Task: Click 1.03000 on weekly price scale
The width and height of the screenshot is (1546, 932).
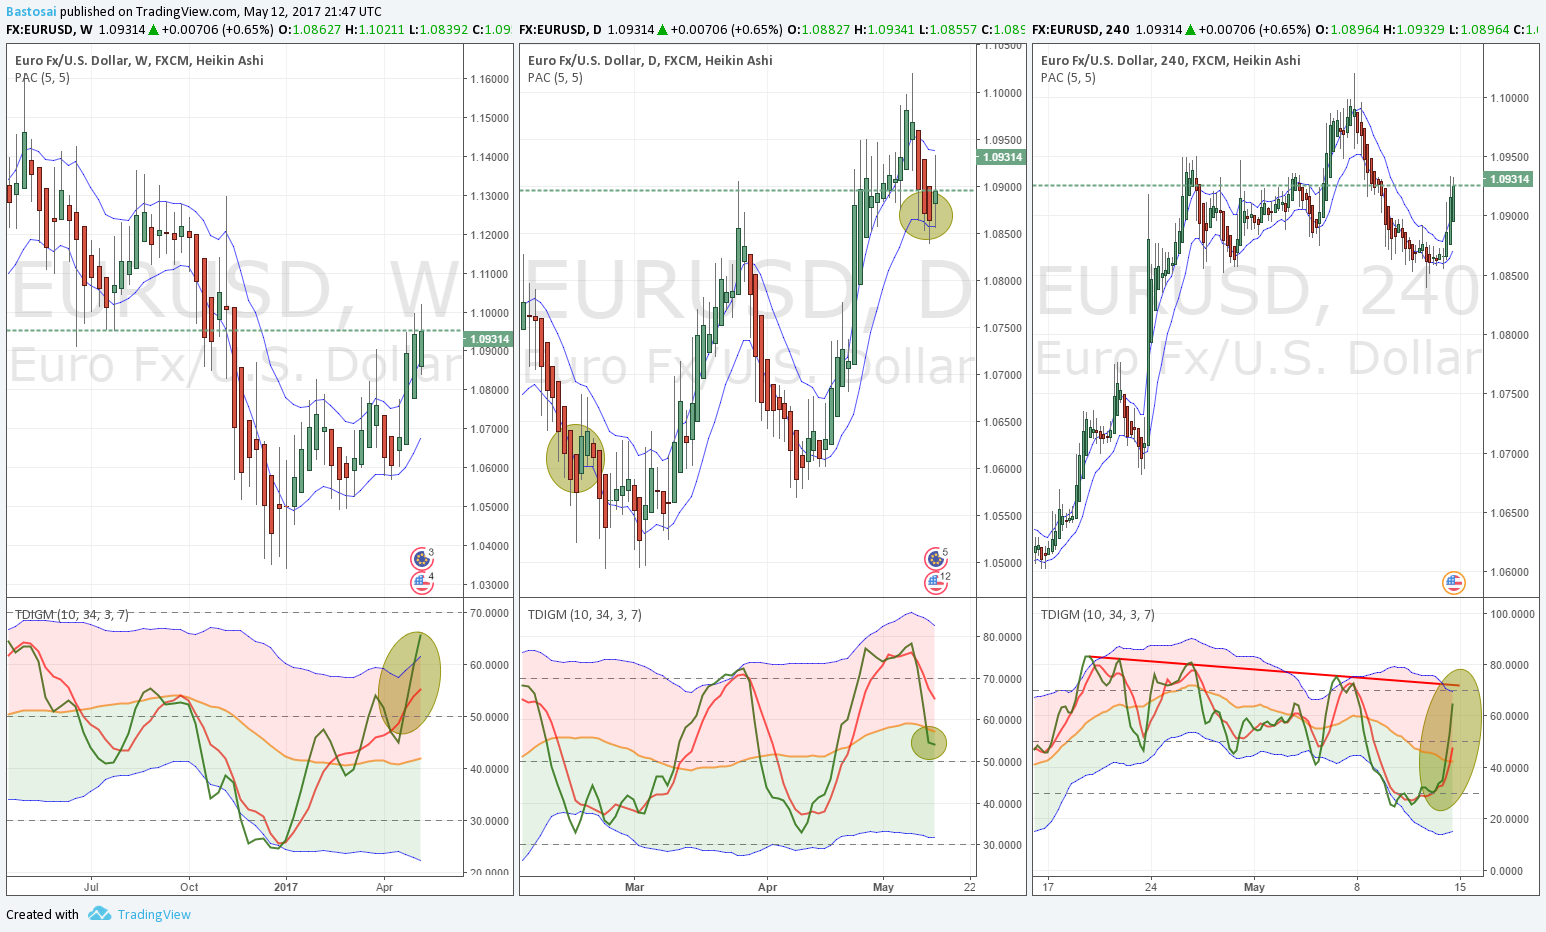Action: pyautogui.click(x=489, y=585)
